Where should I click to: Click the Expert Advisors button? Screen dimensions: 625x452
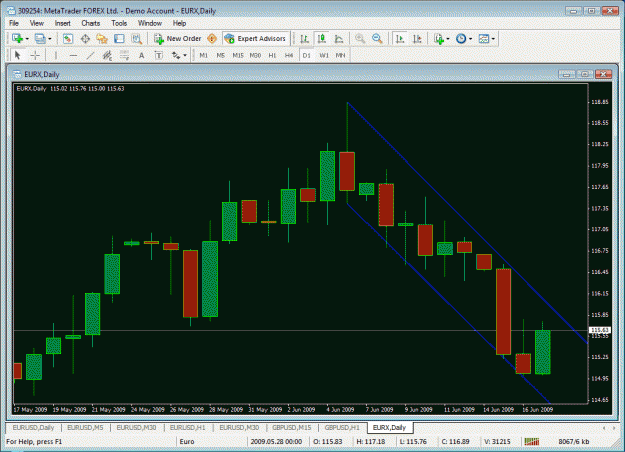(256, 39)
